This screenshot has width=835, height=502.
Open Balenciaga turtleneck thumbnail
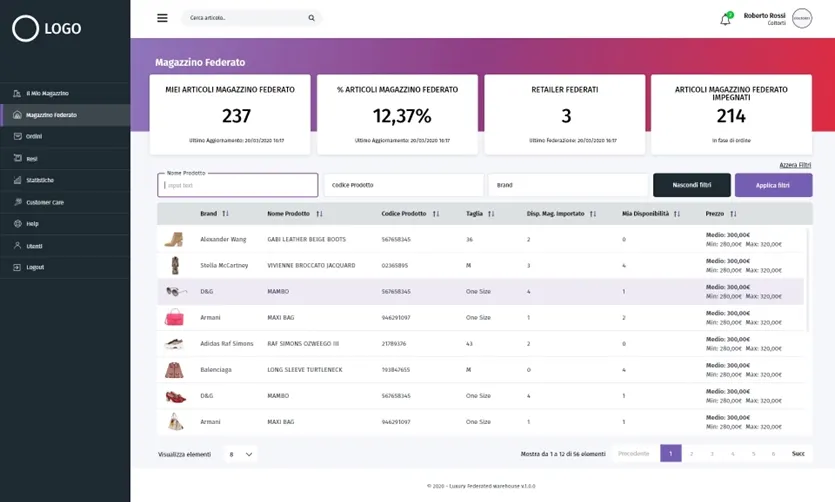[x=174, y=369]
